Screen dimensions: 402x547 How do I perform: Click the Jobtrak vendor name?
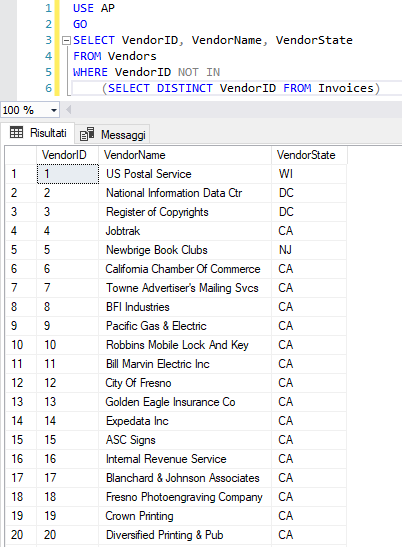(x=123, y=231)
